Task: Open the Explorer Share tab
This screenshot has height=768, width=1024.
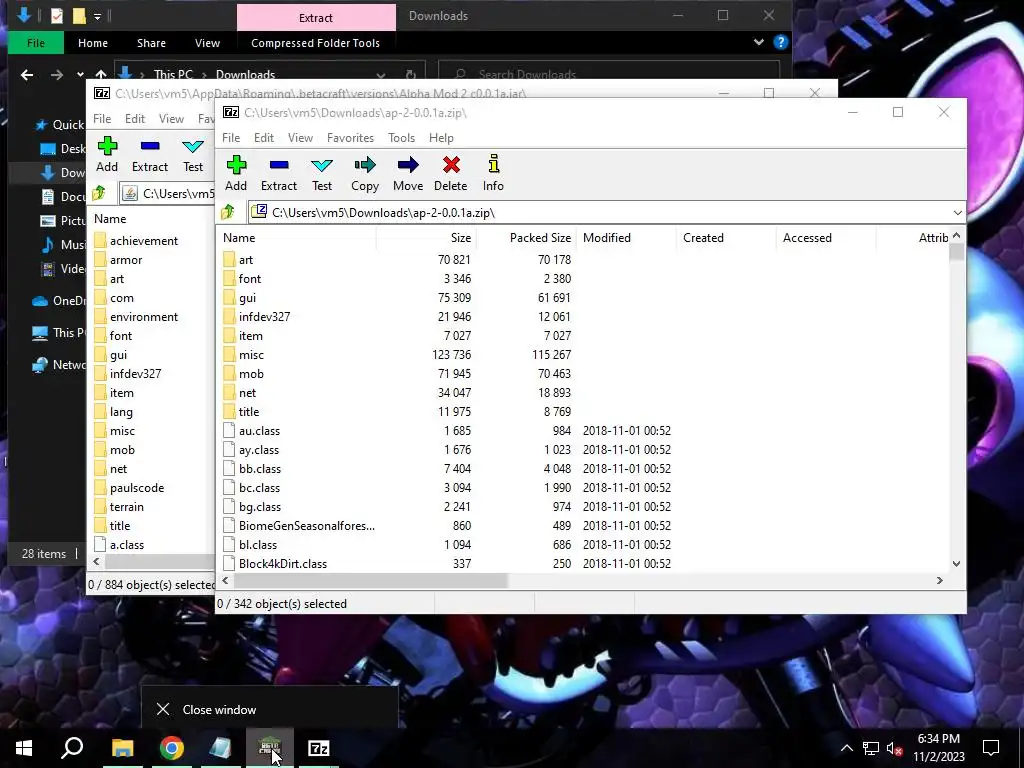Action: pos(152,43)
